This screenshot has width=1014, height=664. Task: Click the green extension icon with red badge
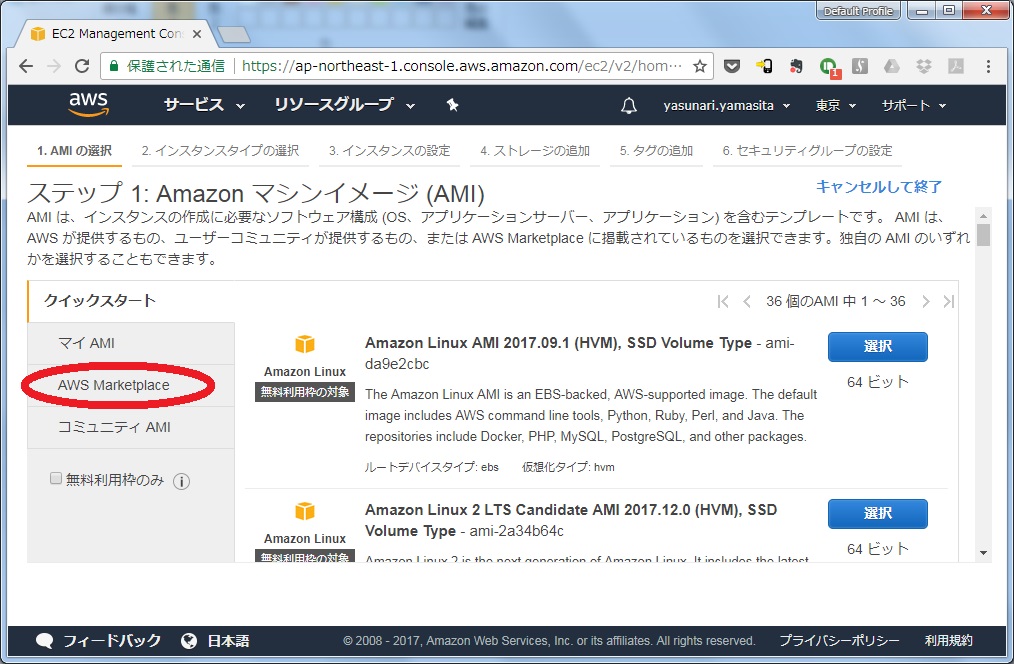tap(828, 67)
